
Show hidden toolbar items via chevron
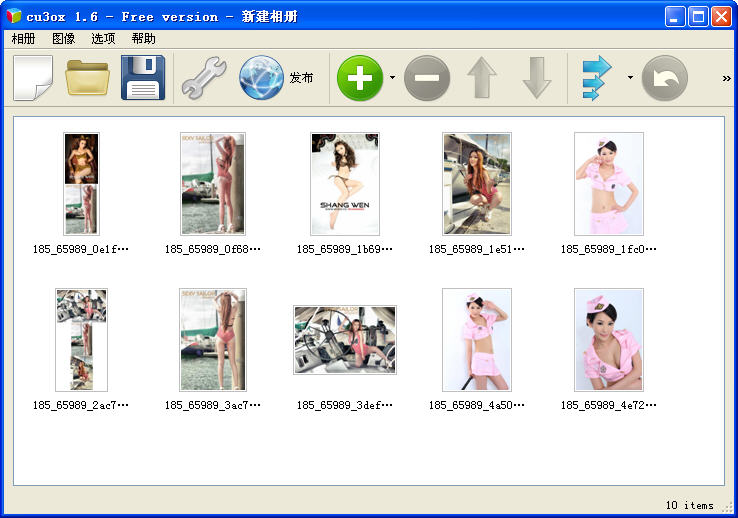point(726,78)
